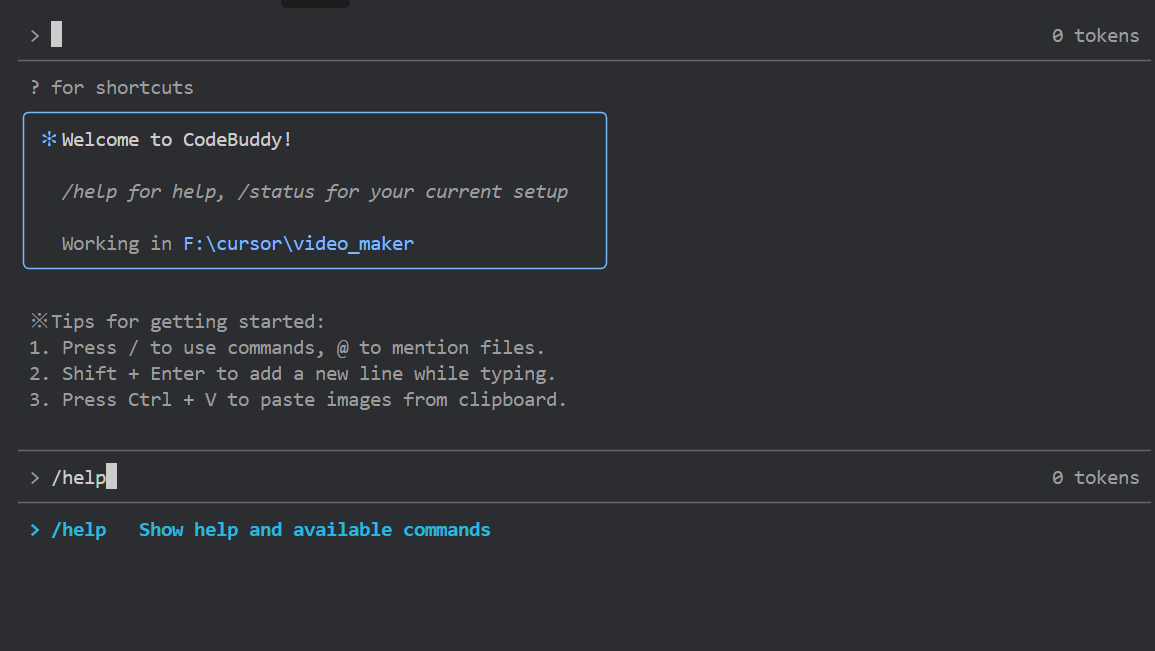Click the snowflake icon beside Welcome to CodeBuddy
Viewport: 1155px width, 651px height.
[x=49, y=140]
